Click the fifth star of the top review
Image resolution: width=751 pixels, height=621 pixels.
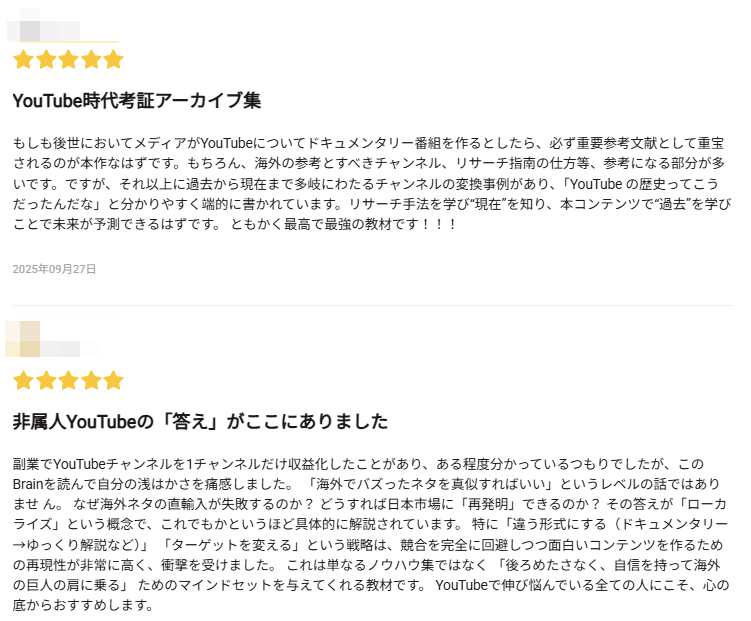coord(113,60)
